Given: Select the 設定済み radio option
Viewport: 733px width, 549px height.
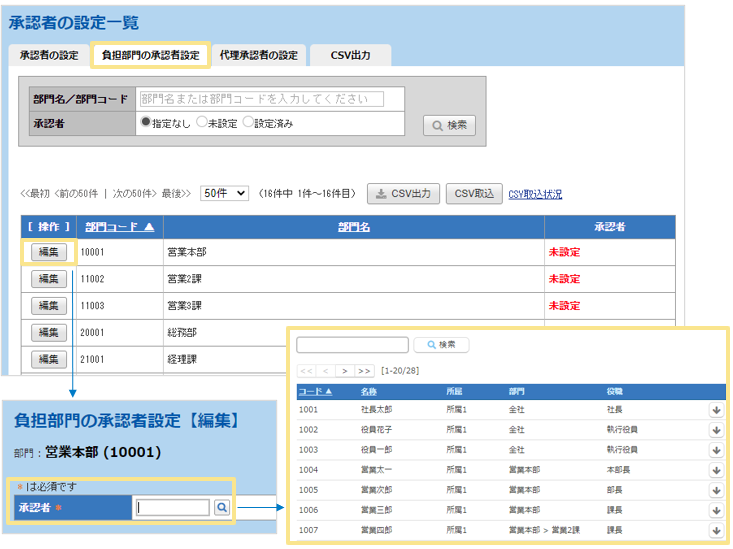Looking at the screenshot, I should coord(248,123).
